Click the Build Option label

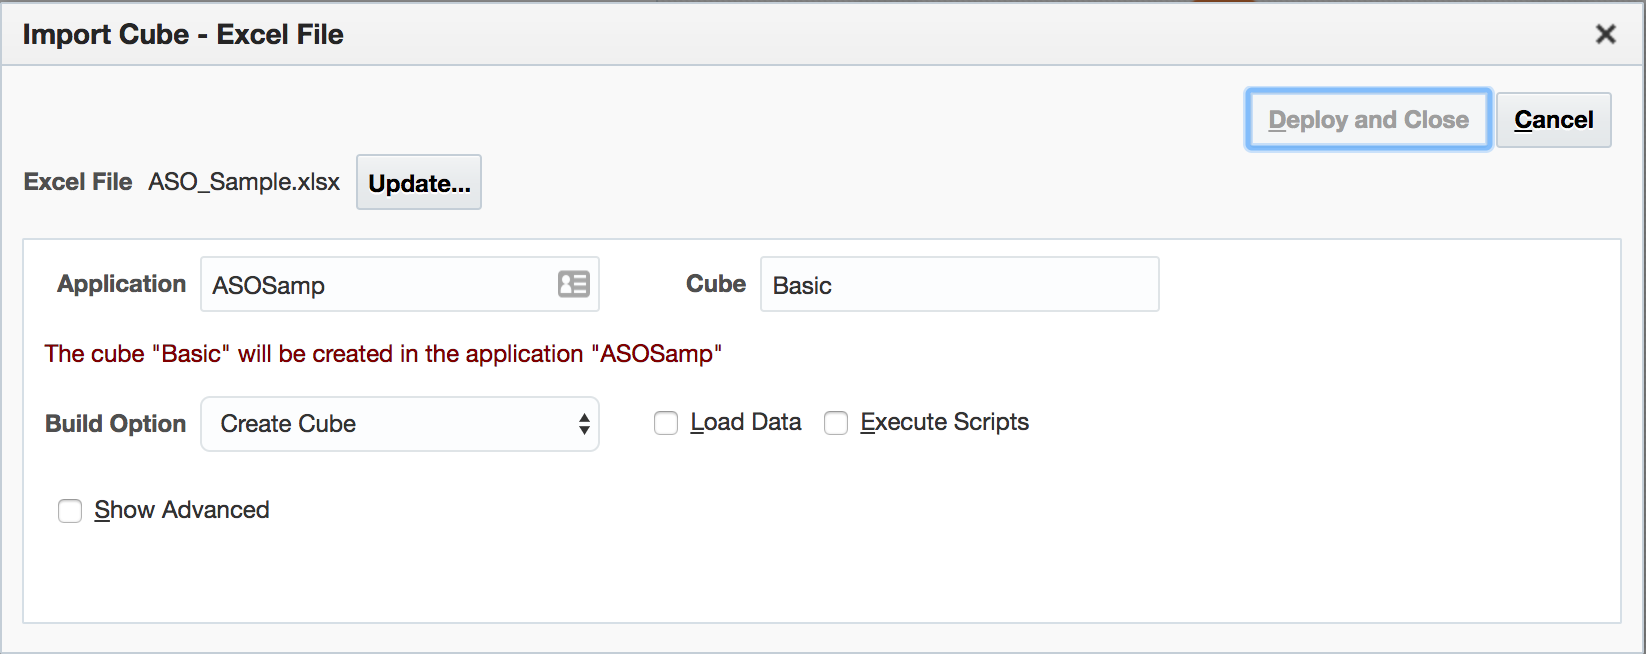click(116, 424)
